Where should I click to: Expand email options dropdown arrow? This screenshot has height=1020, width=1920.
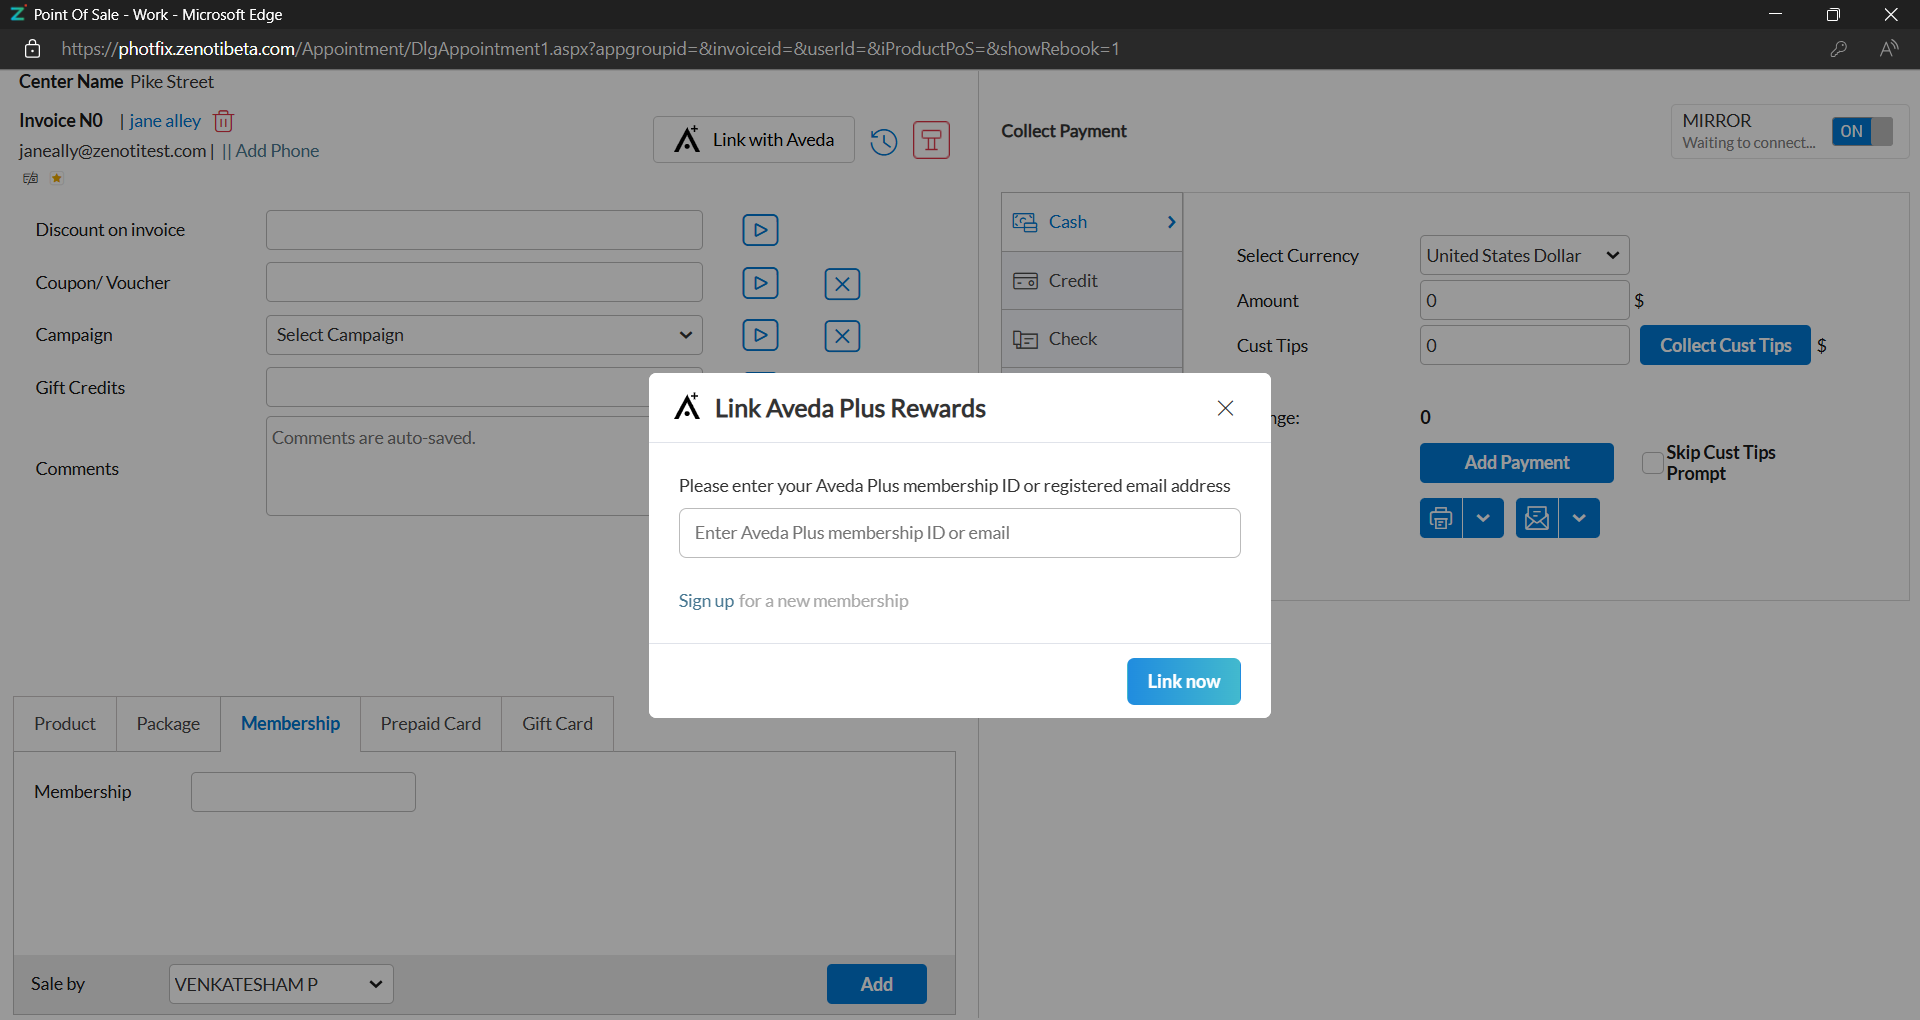(1579, 518)
